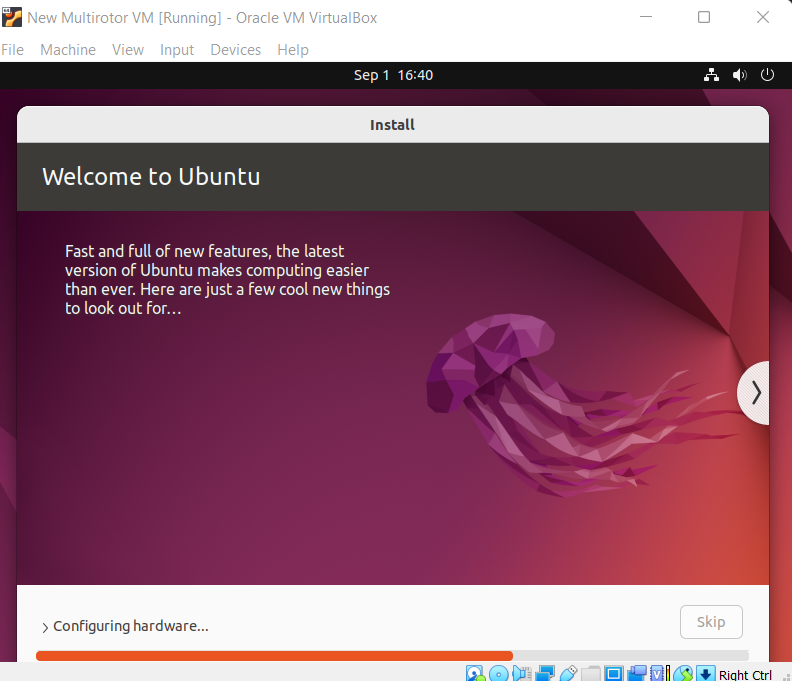Click the recording indicator in the status bar
Screen dimensions: 792x681
(636, 673)
